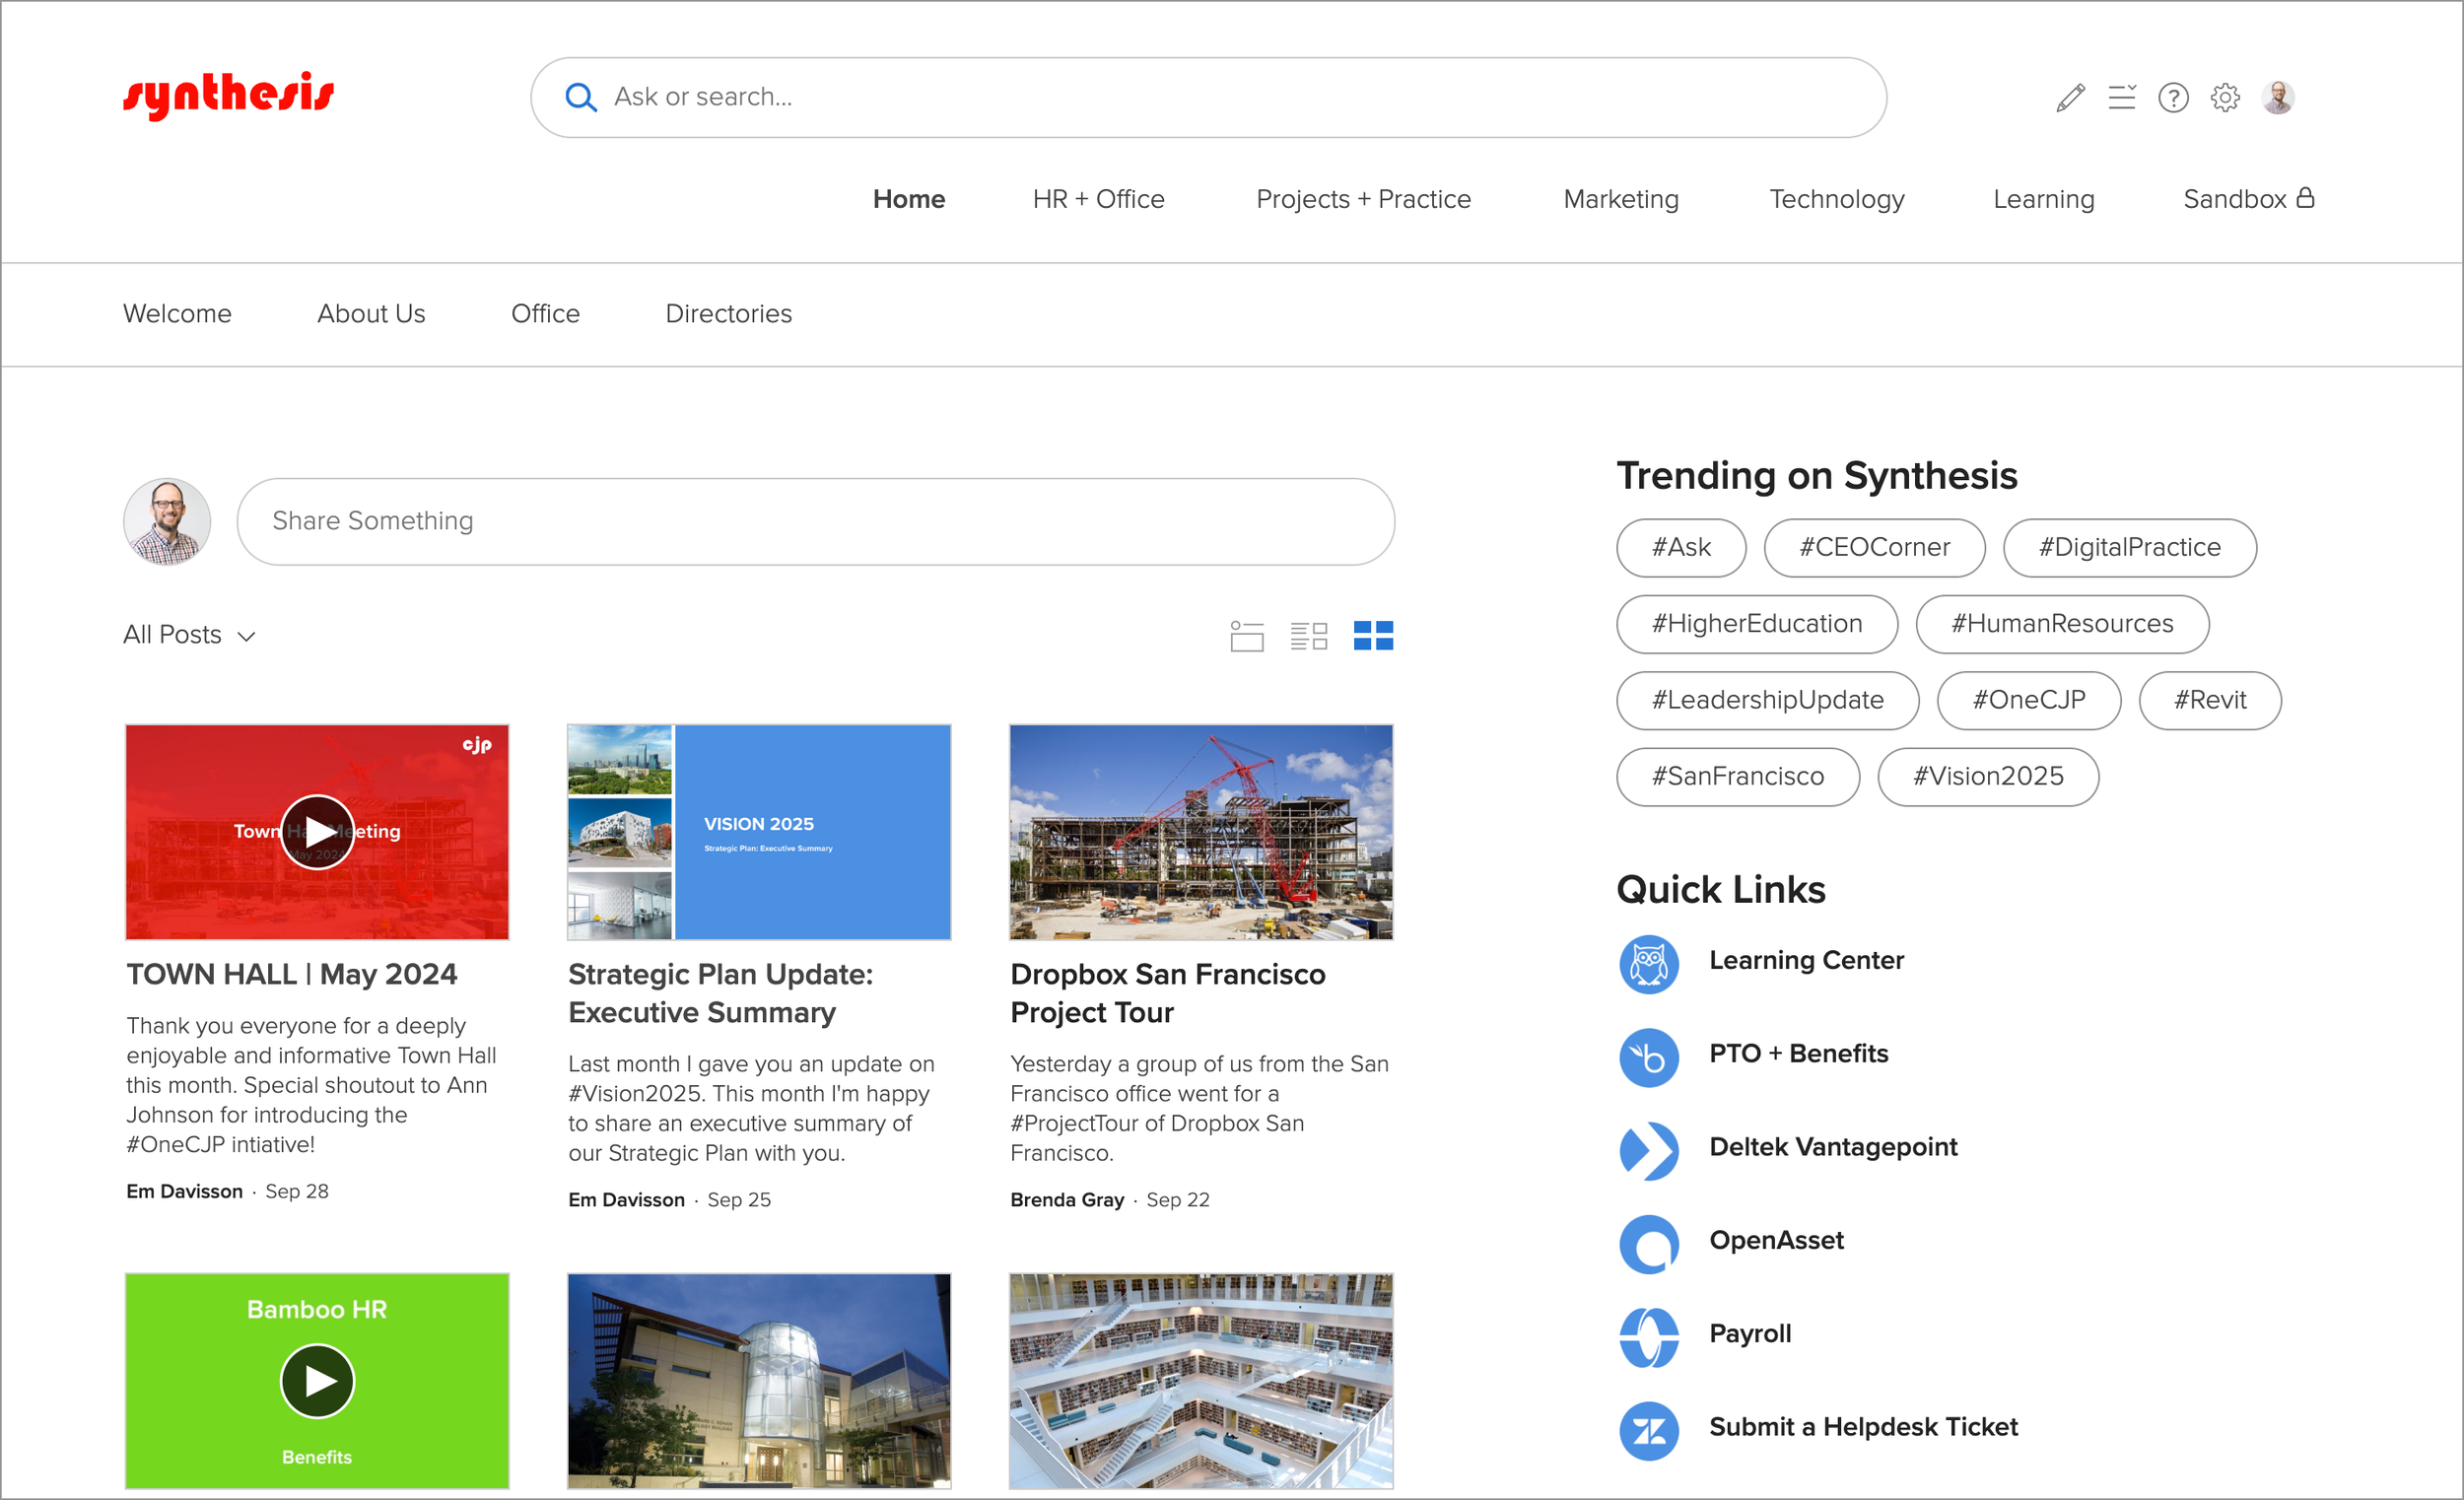This screenshot has width=2464, height=1500.
Task: Open the white library interior thumbnail
Action: click(x=1201, y=1381)
